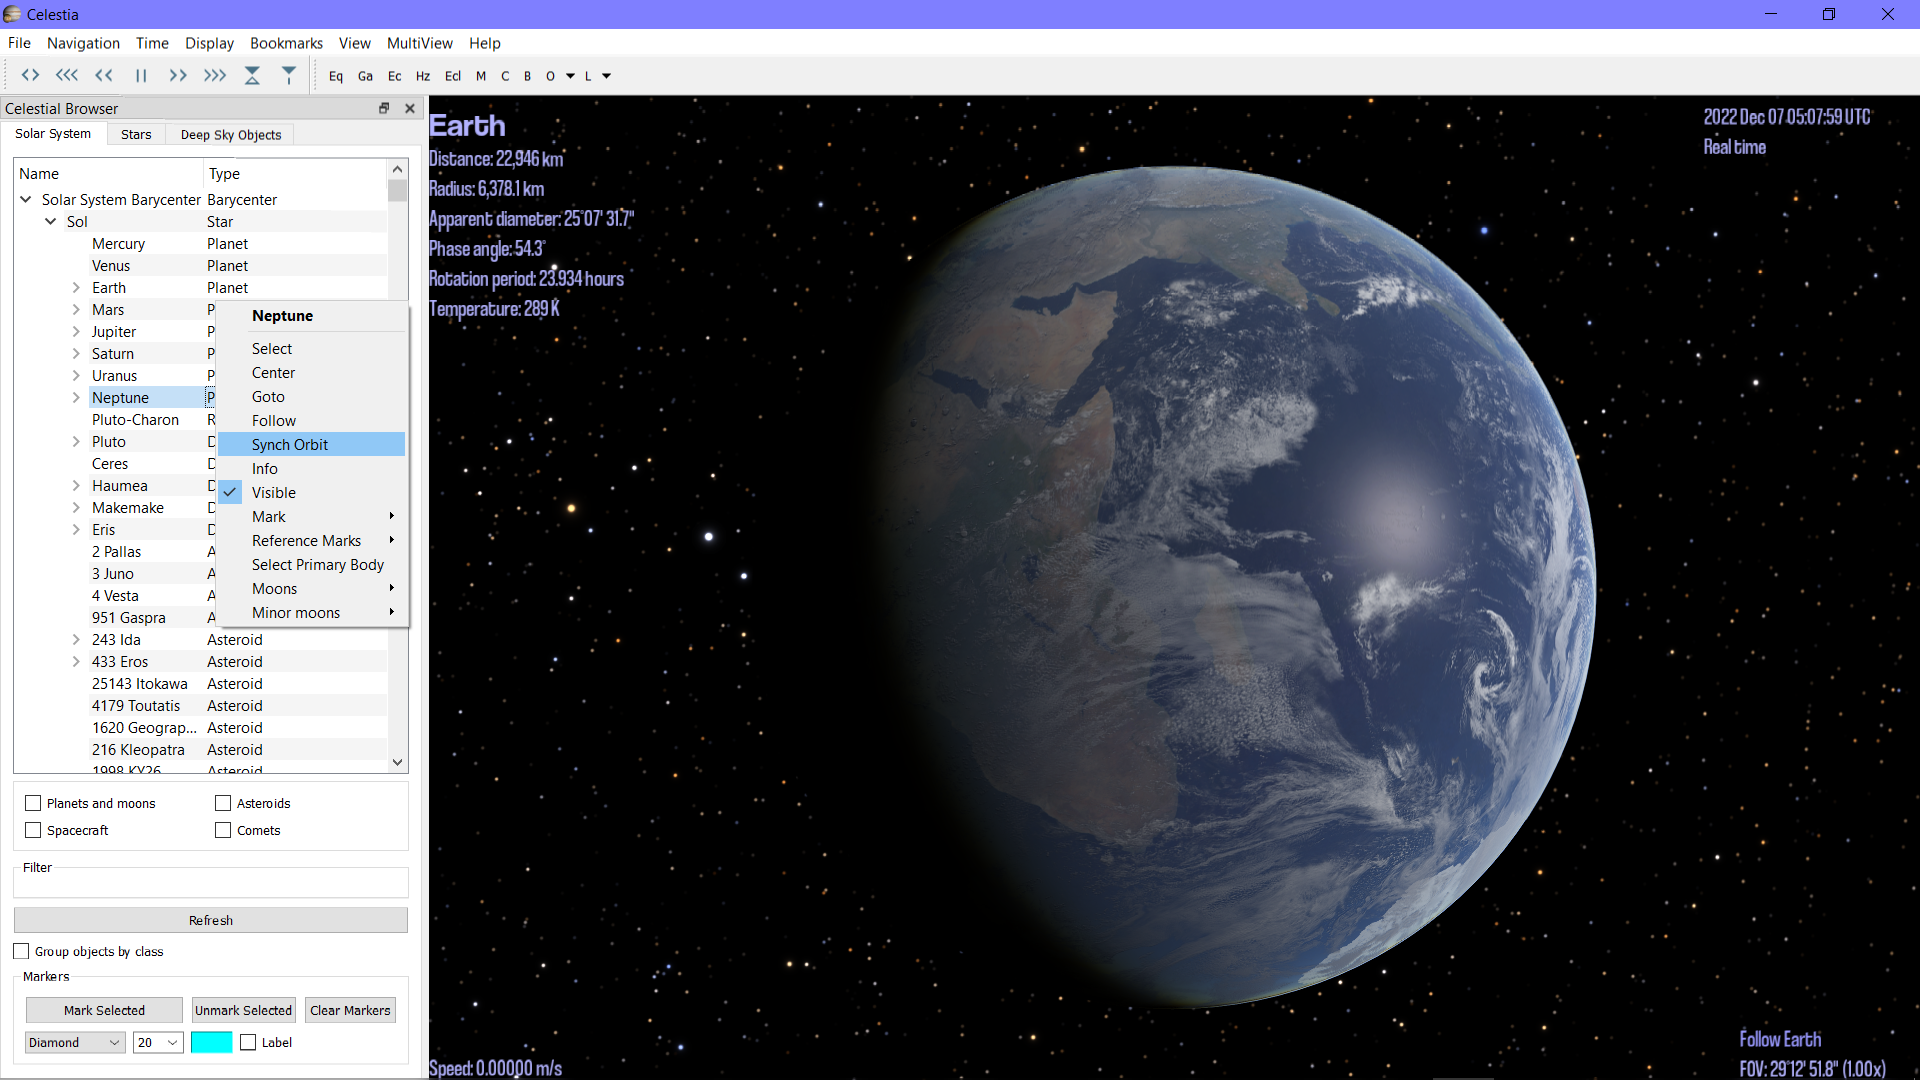The image size is (1920, 1080).
Task: Switch to the Stars tab
Action: 136,135
